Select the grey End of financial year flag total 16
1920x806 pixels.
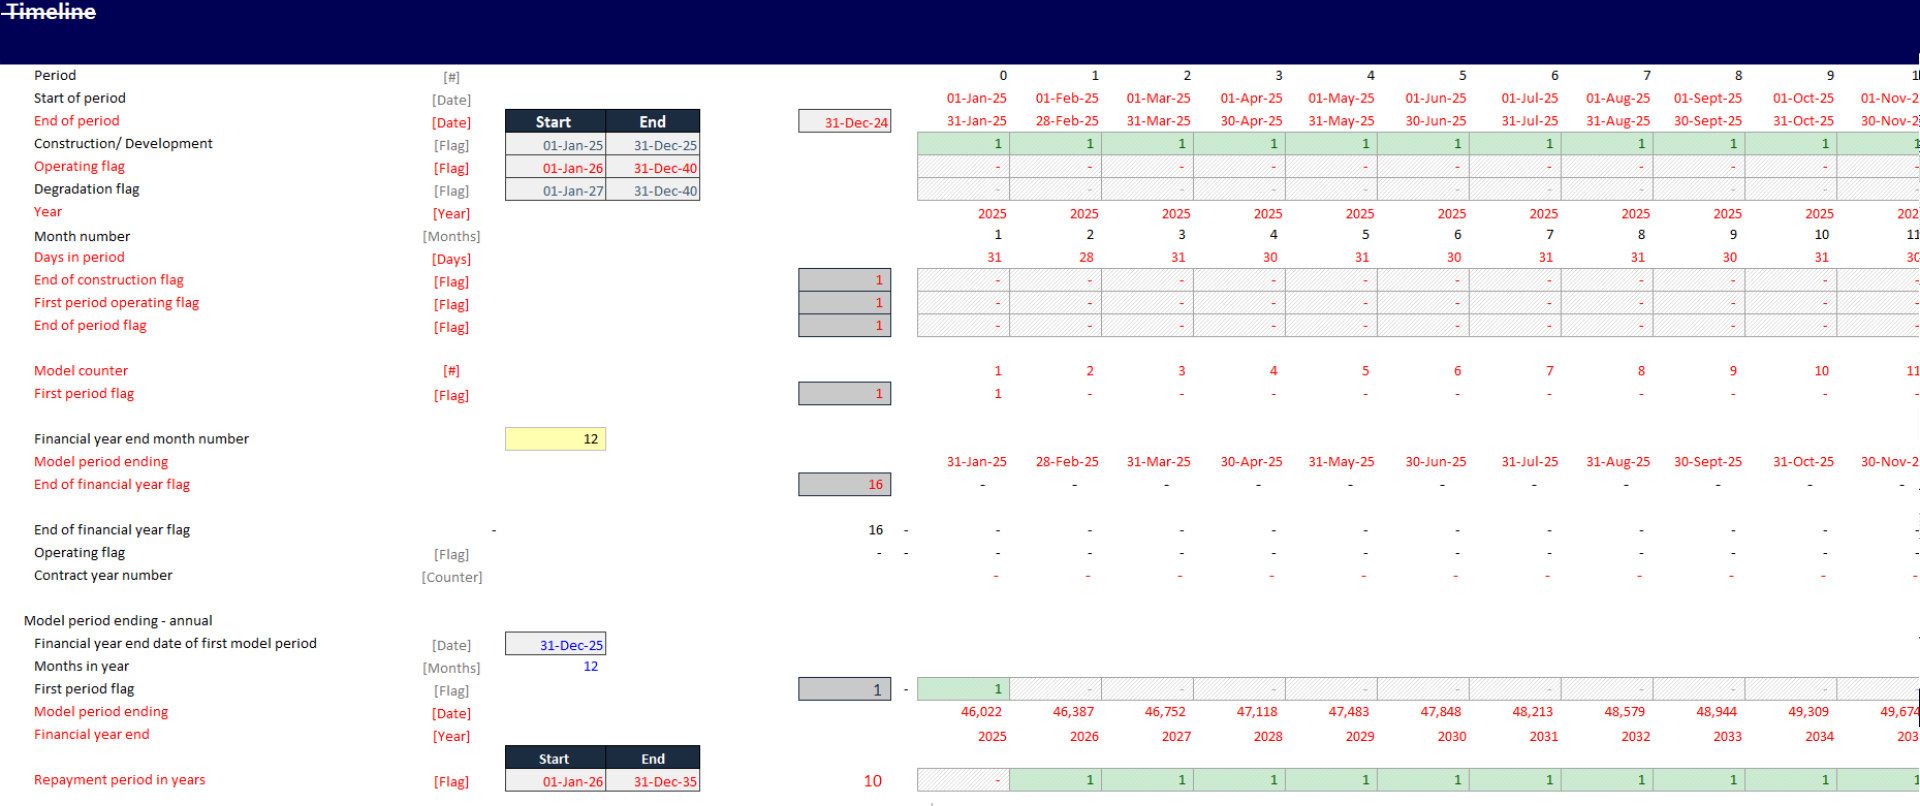point(844,485)
